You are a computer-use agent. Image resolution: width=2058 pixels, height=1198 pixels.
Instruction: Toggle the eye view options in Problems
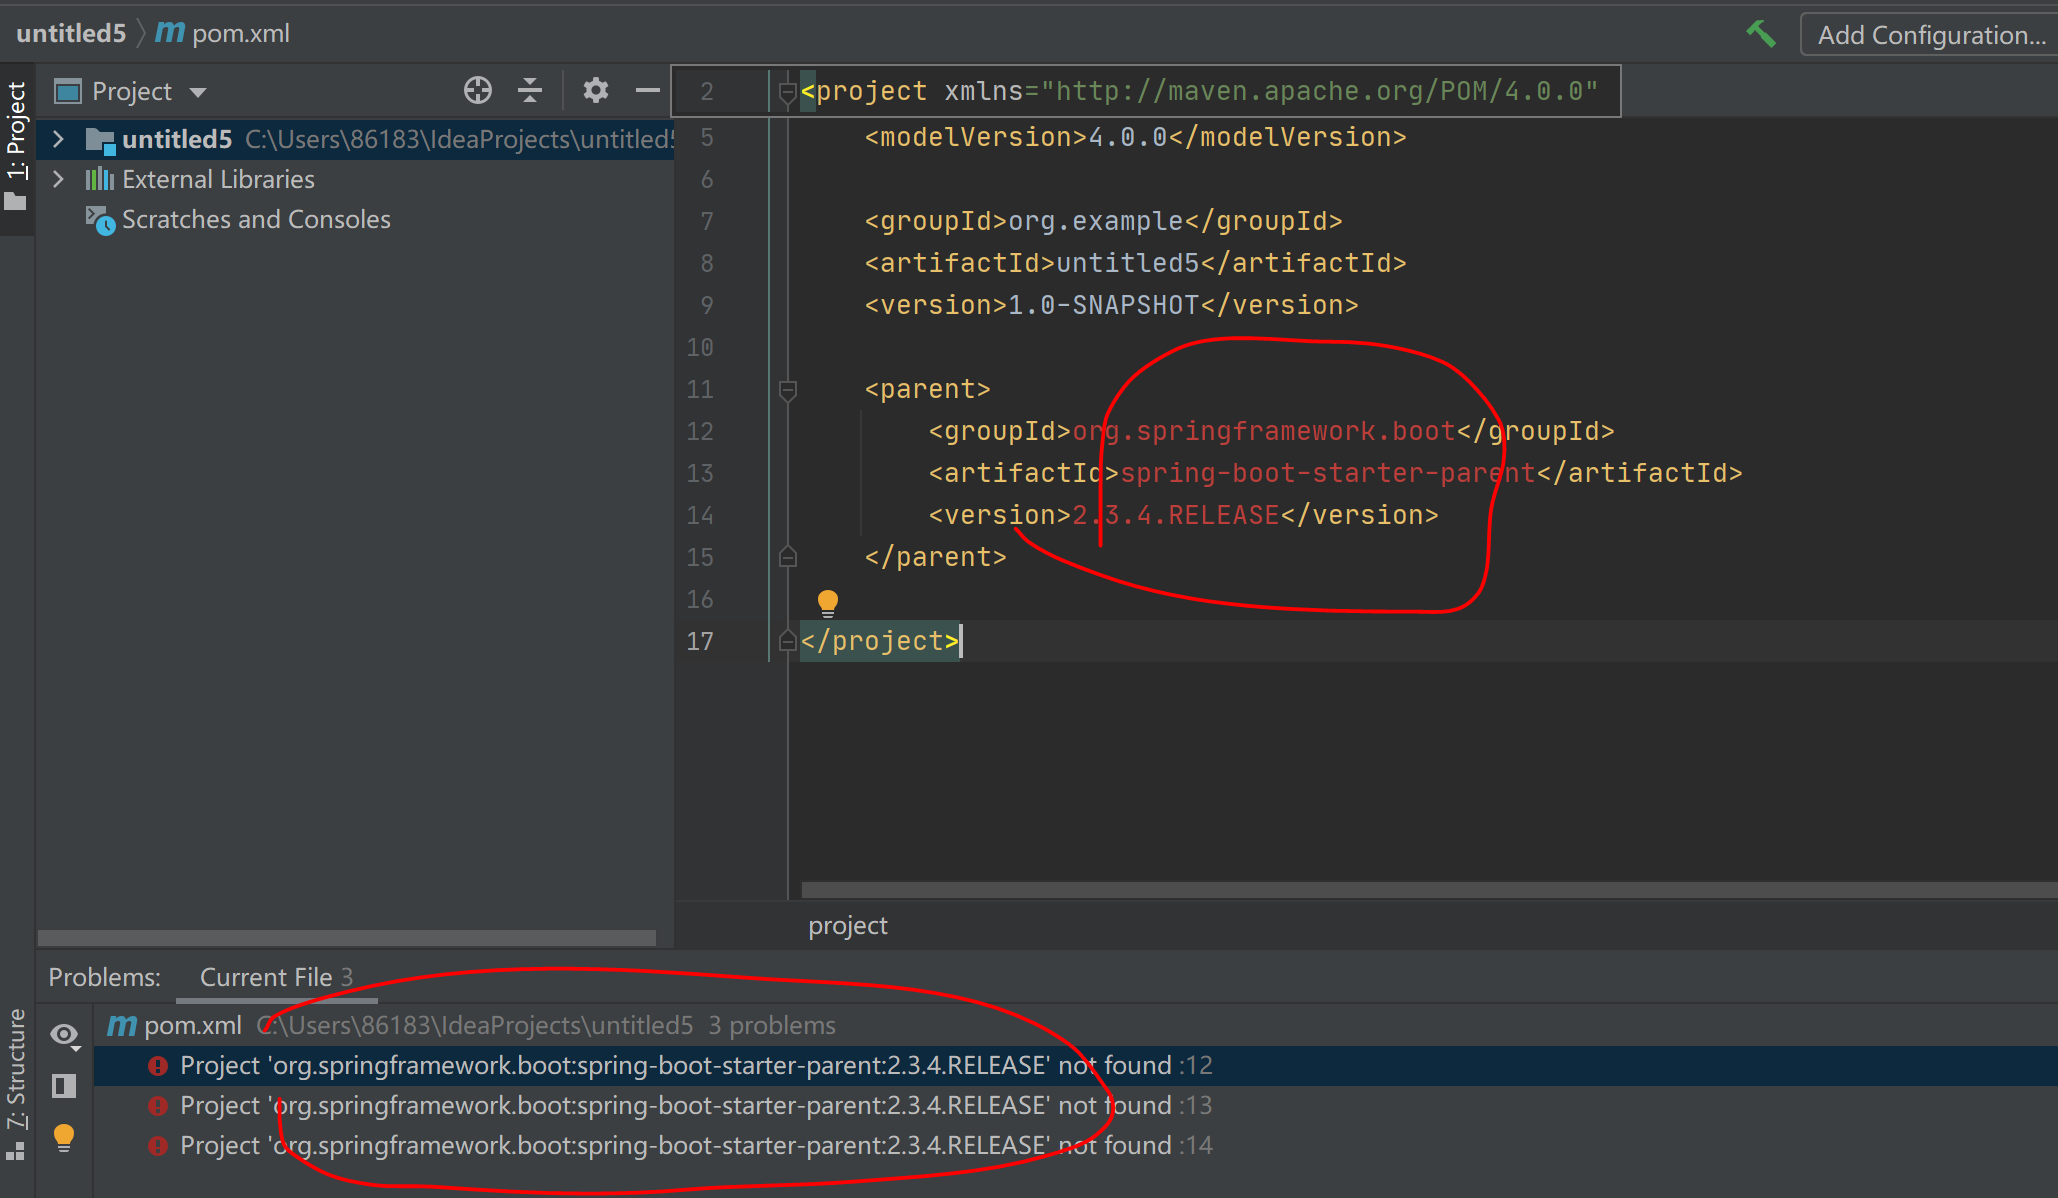(66, 1035)
